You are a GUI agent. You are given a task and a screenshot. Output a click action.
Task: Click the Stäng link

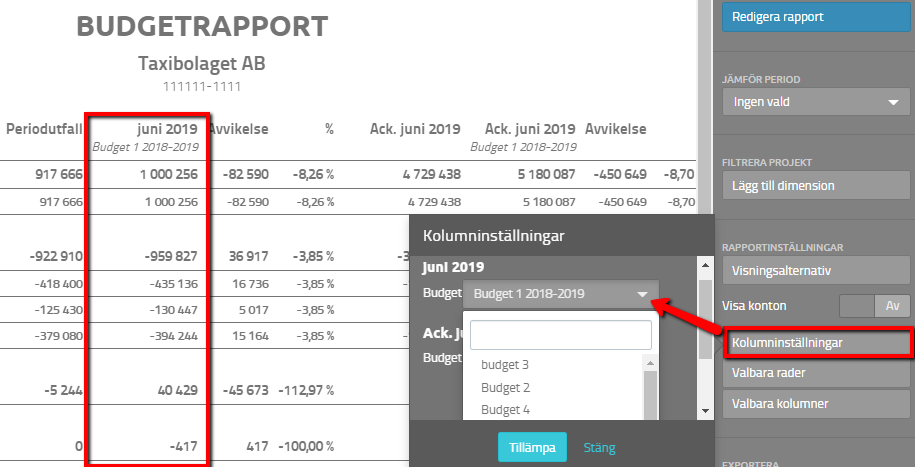click(x=599, y=448)
